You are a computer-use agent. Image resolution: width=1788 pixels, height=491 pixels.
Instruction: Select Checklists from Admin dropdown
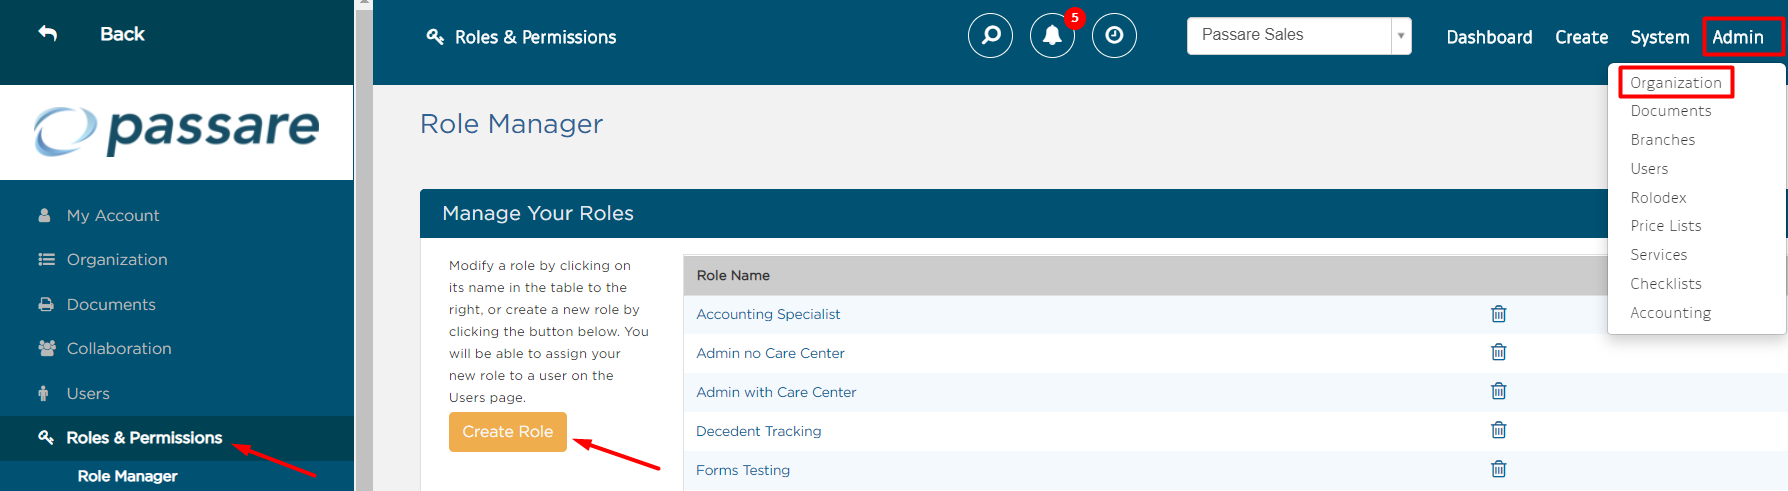(x=1666, y=284)
